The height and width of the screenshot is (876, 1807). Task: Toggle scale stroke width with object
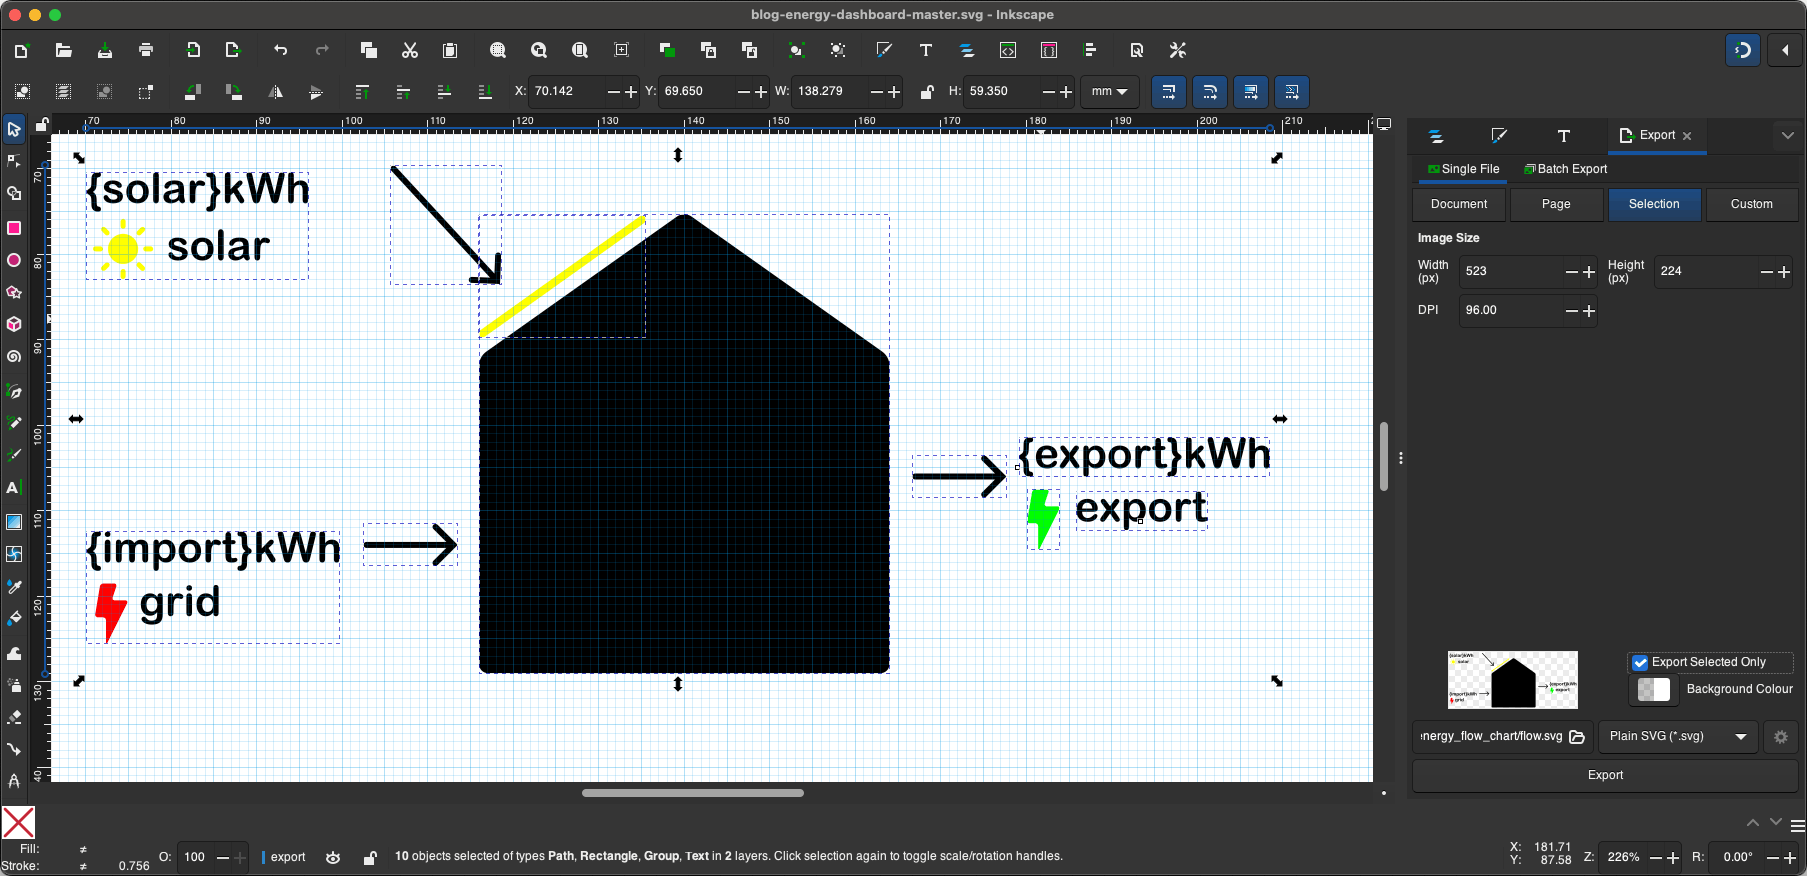1169,92
